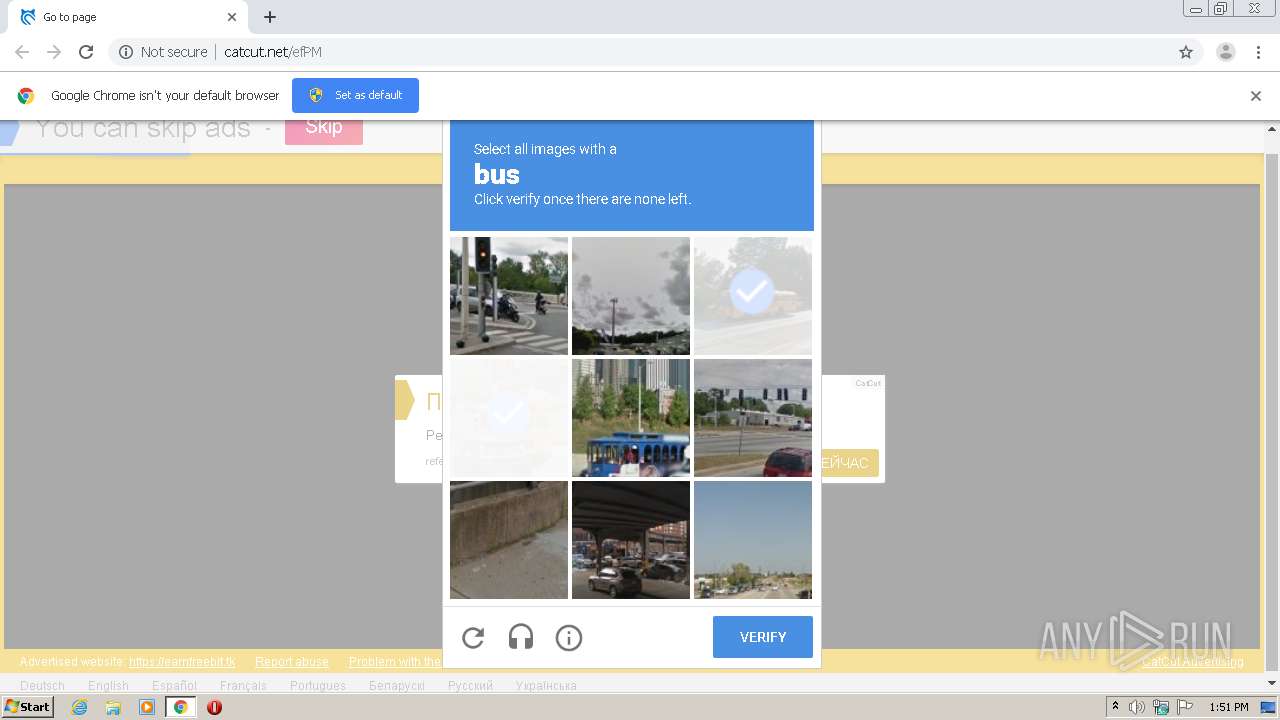Click the scrollbar down arrow

[x=1272, y=683]
